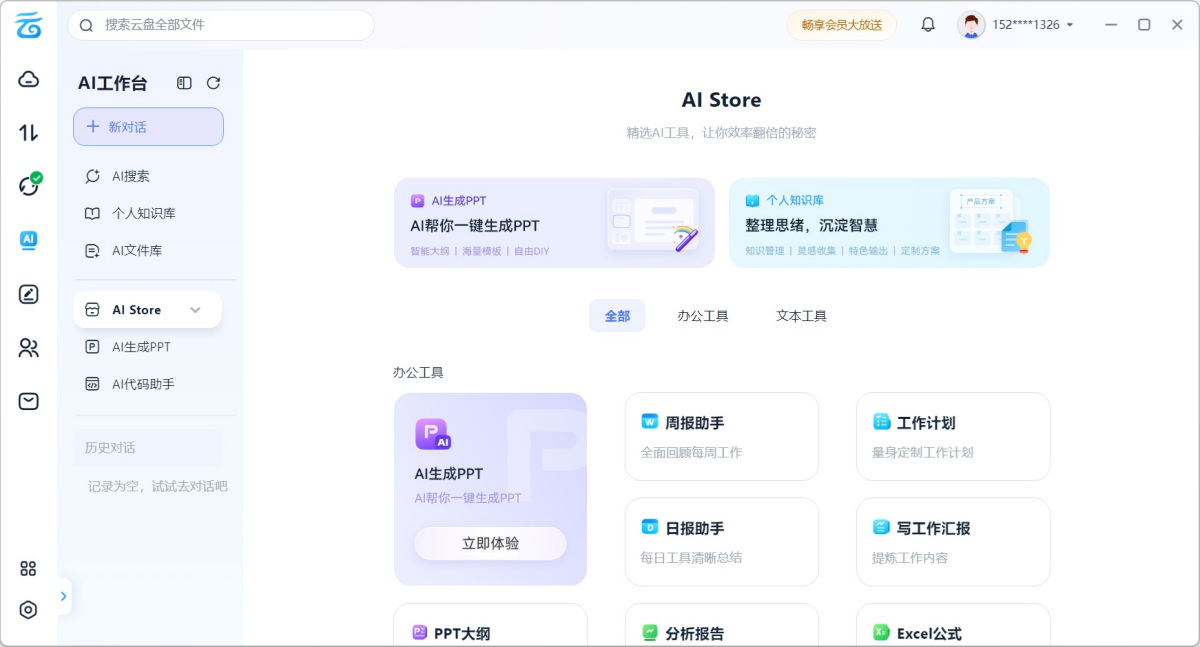Open the notes editor icon in left rail
The image size is (1200, 647).
pyautogui.click(x=28, y=294)
